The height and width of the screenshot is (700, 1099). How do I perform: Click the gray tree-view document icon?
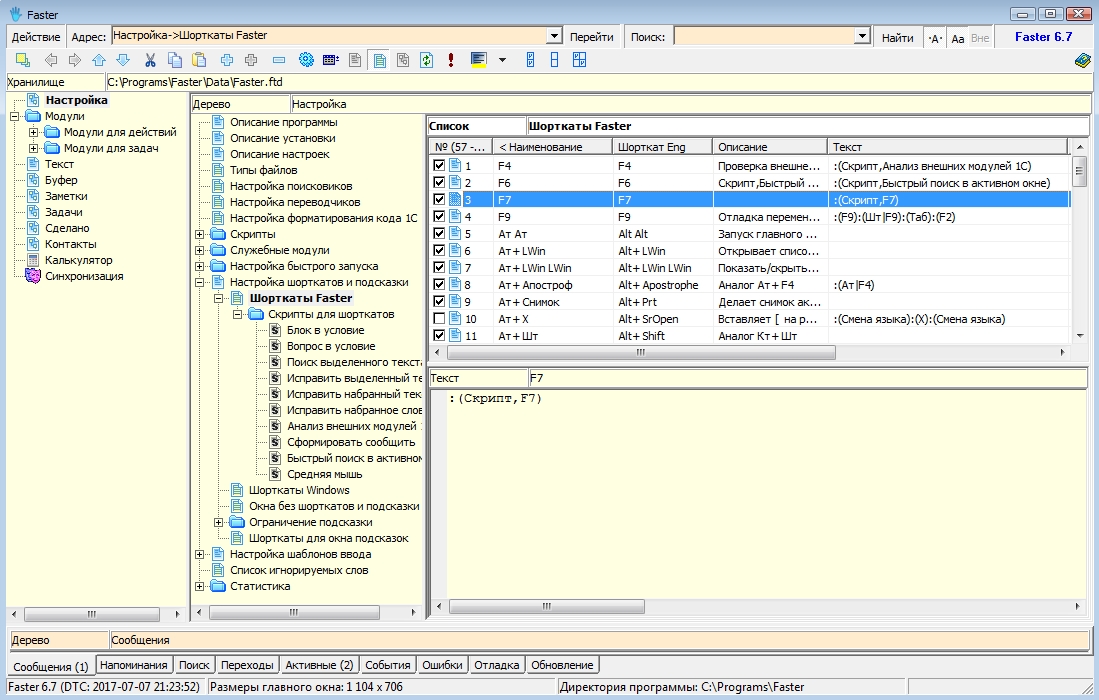tap(403, 60)
